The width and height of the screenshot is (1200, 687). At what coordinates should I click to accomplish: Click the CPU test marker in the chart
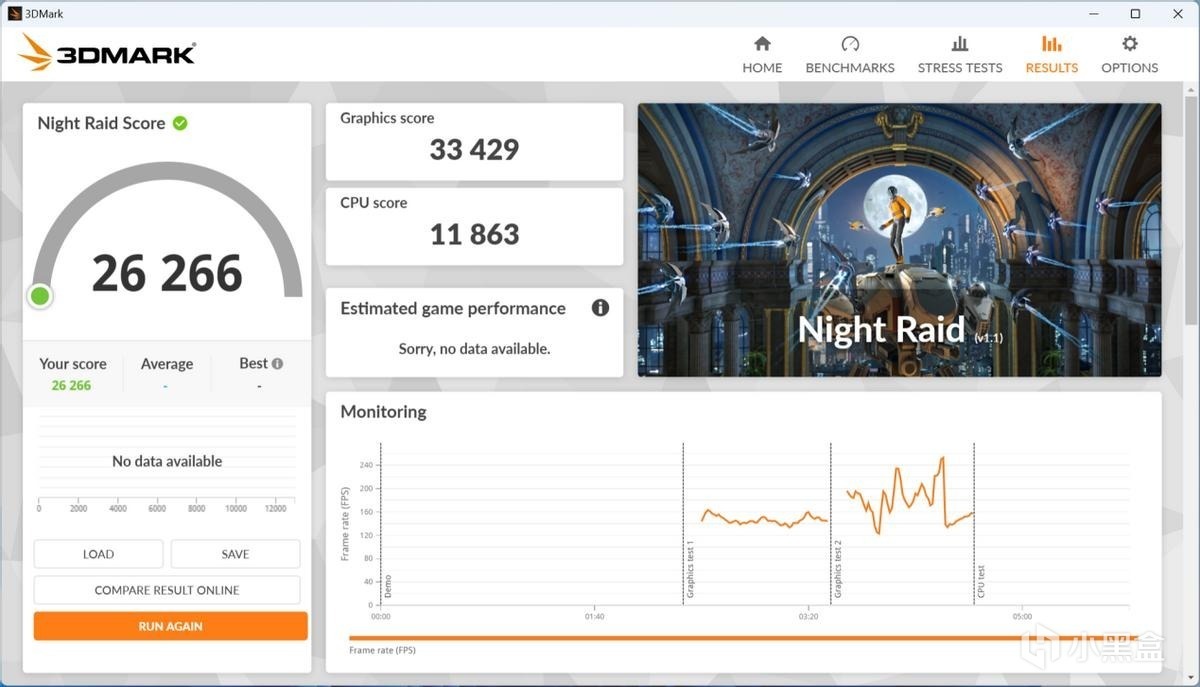tap(981, 582)
